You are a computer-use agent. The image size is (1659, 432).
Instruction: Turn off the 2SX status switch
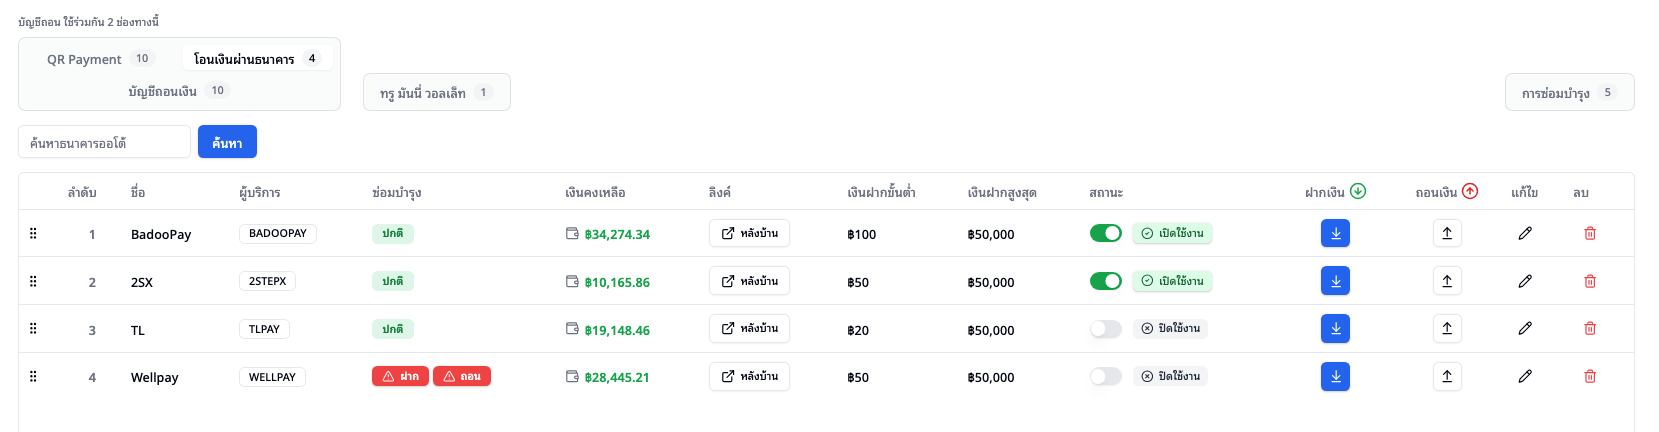(1105, 281)
